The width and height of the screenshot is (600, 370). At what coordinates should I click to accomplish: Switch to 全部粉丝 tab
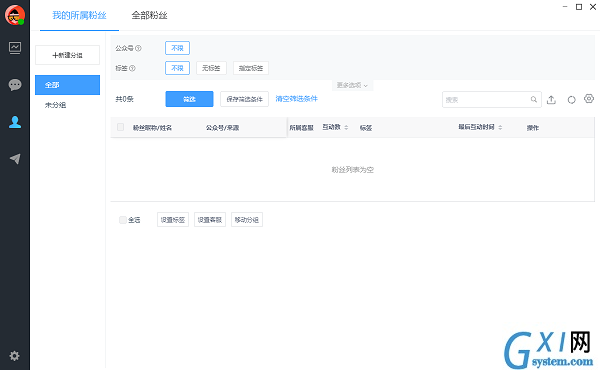(150, 15)
